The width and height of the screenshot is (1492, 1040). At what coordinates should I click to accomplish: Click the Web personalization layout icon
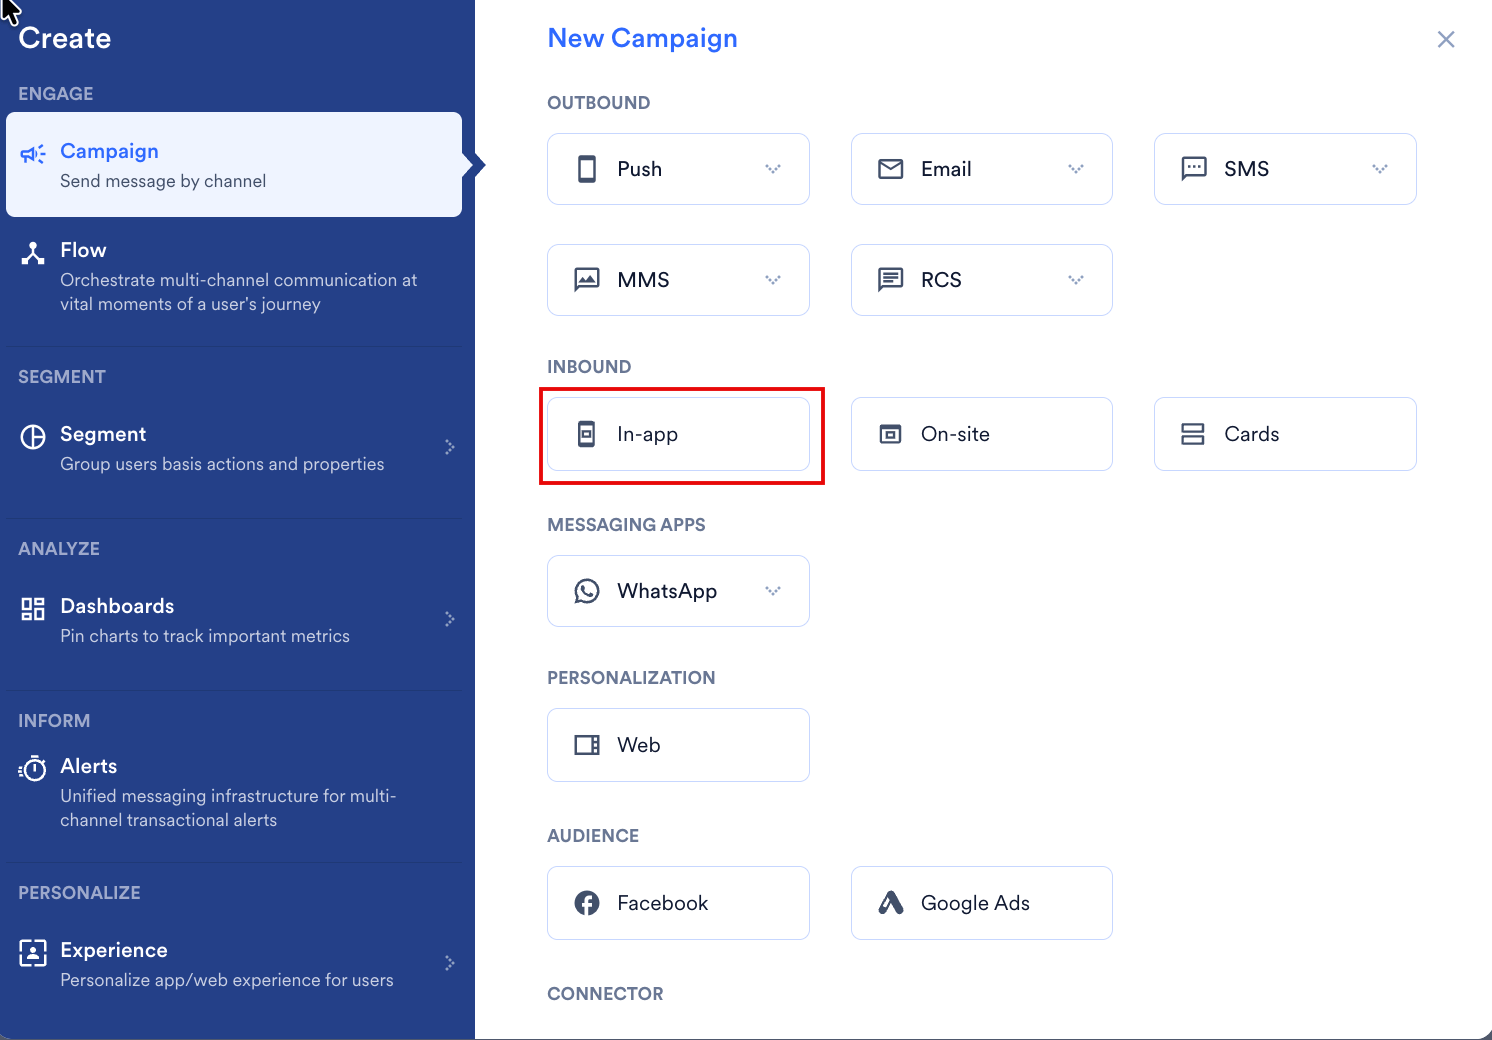(587, 745)
